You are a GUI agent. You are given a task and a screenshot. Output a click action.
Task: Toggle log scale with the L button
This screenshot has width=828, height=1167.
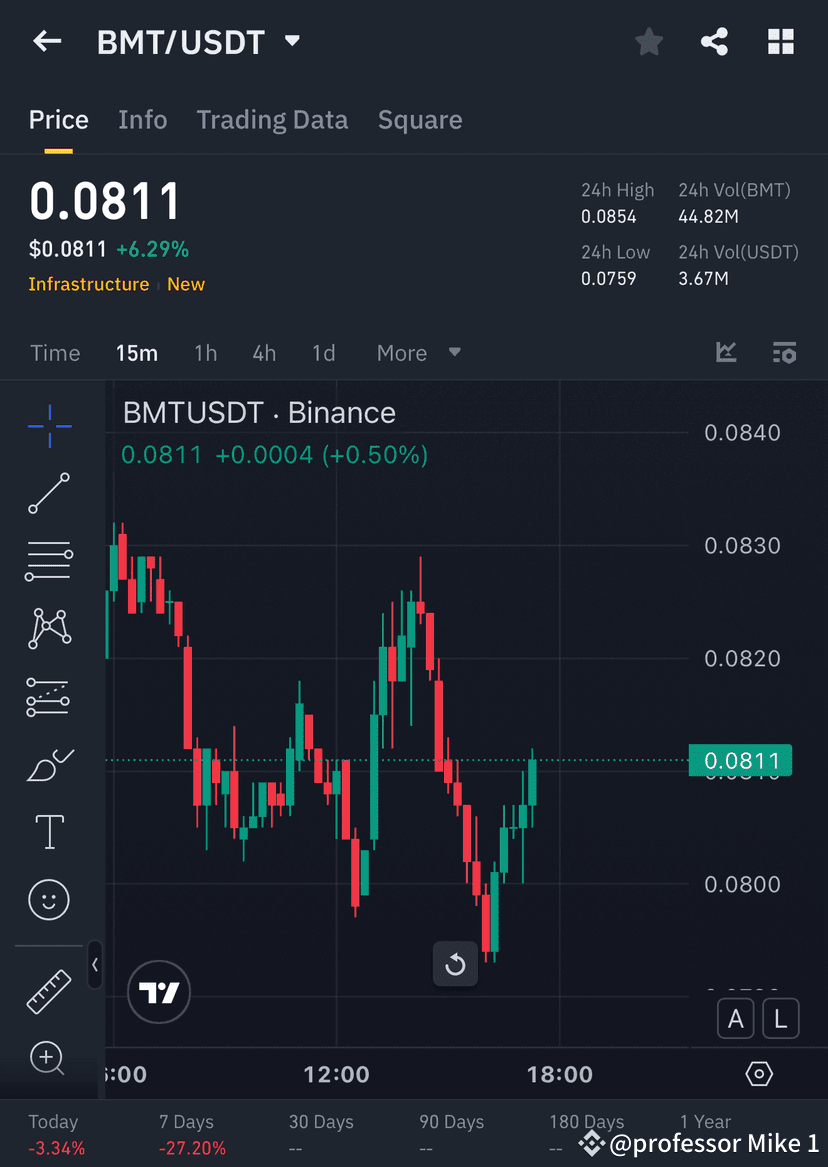point(781,1018)
